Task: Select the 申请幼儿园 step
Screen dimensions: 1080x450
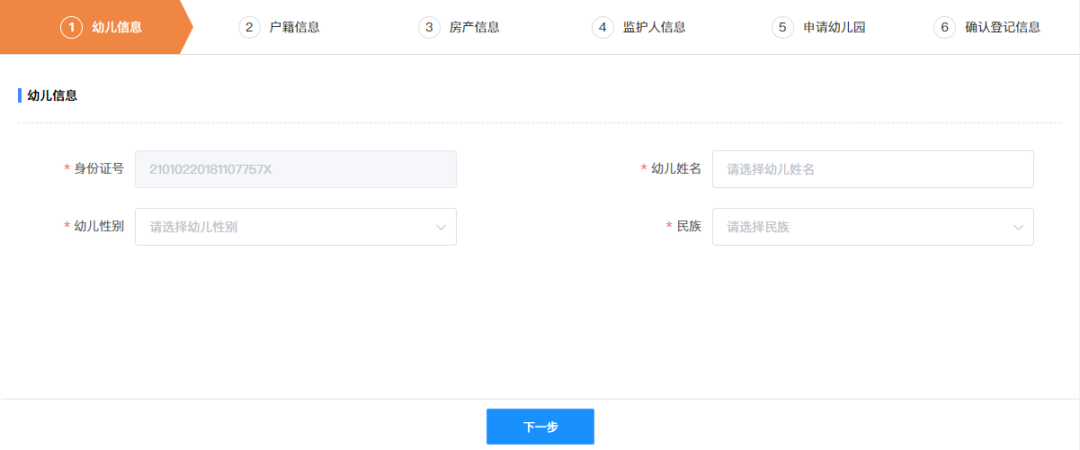Action: [834, 27]
